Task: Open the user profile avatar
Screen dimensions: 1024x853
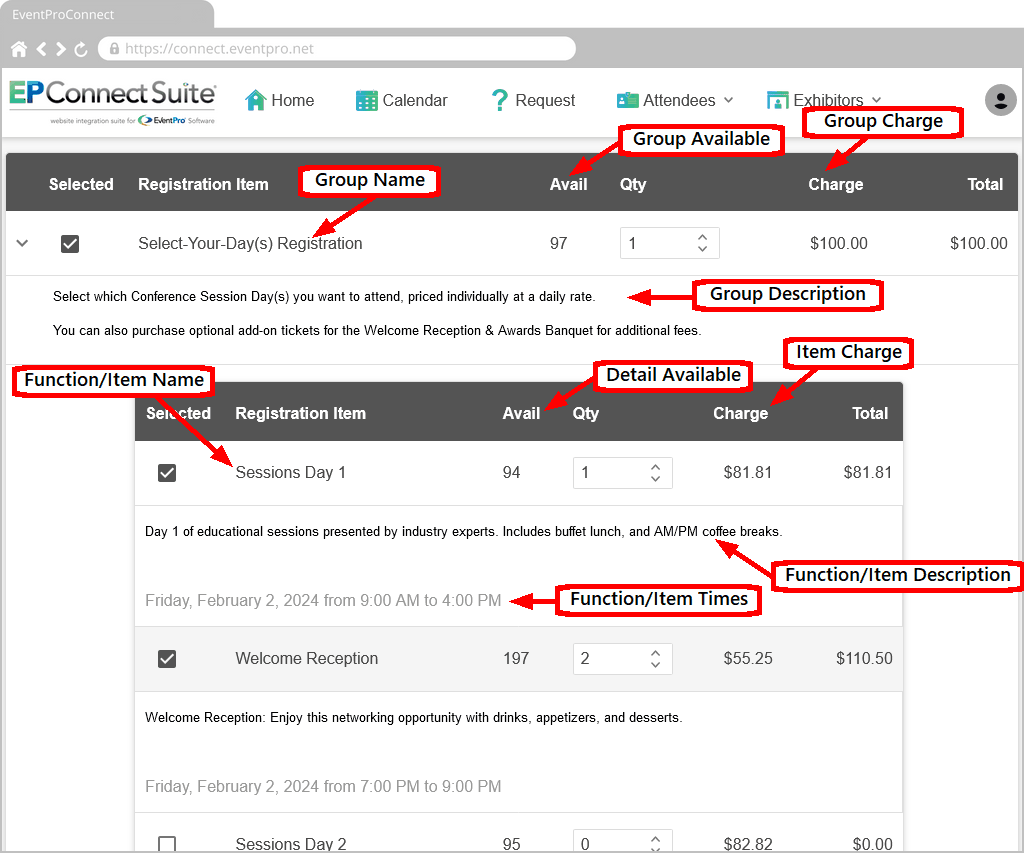Action: tap(1000, 100)
